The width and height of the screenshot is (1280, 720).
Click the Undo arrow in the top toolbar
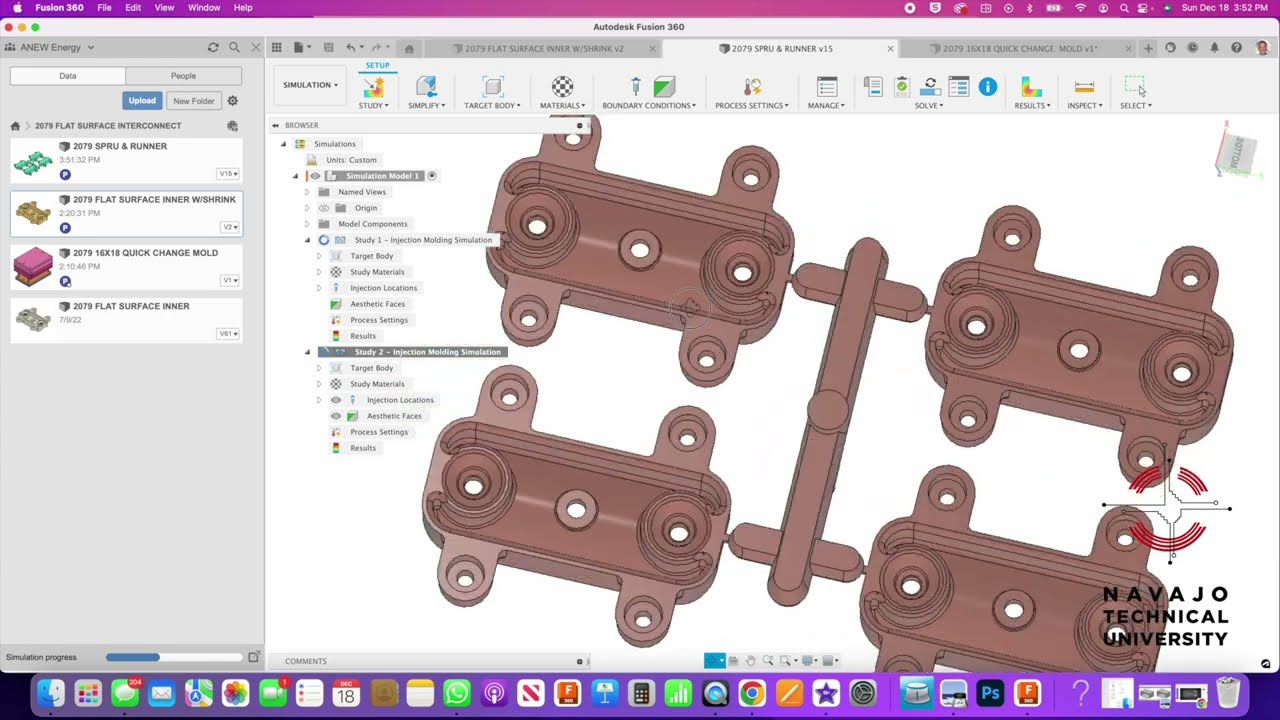[x=350, y=48]
